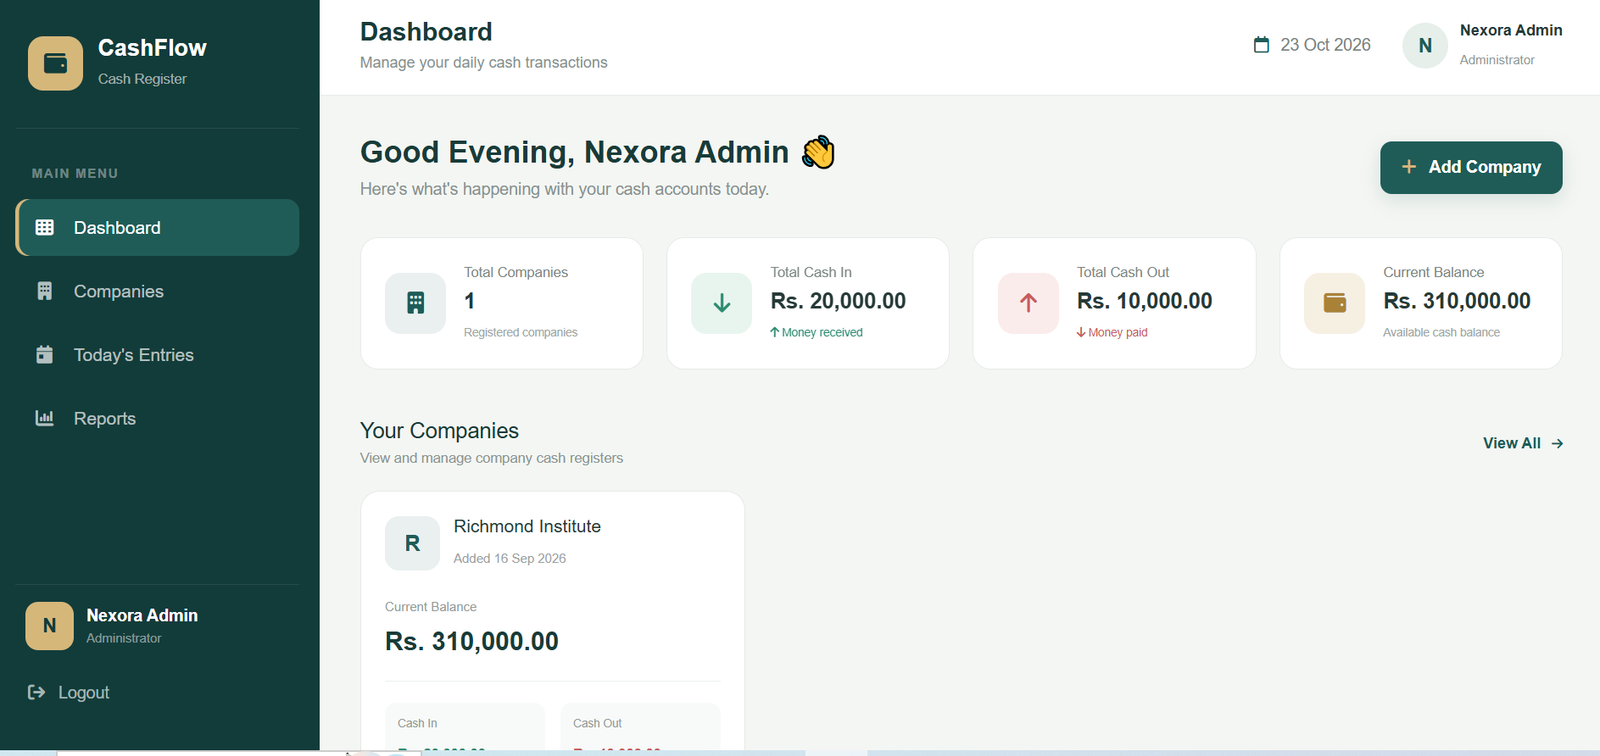Click Added 16 Sep 2026 text
Screen dimensions: 1600x756
(509, 558)
